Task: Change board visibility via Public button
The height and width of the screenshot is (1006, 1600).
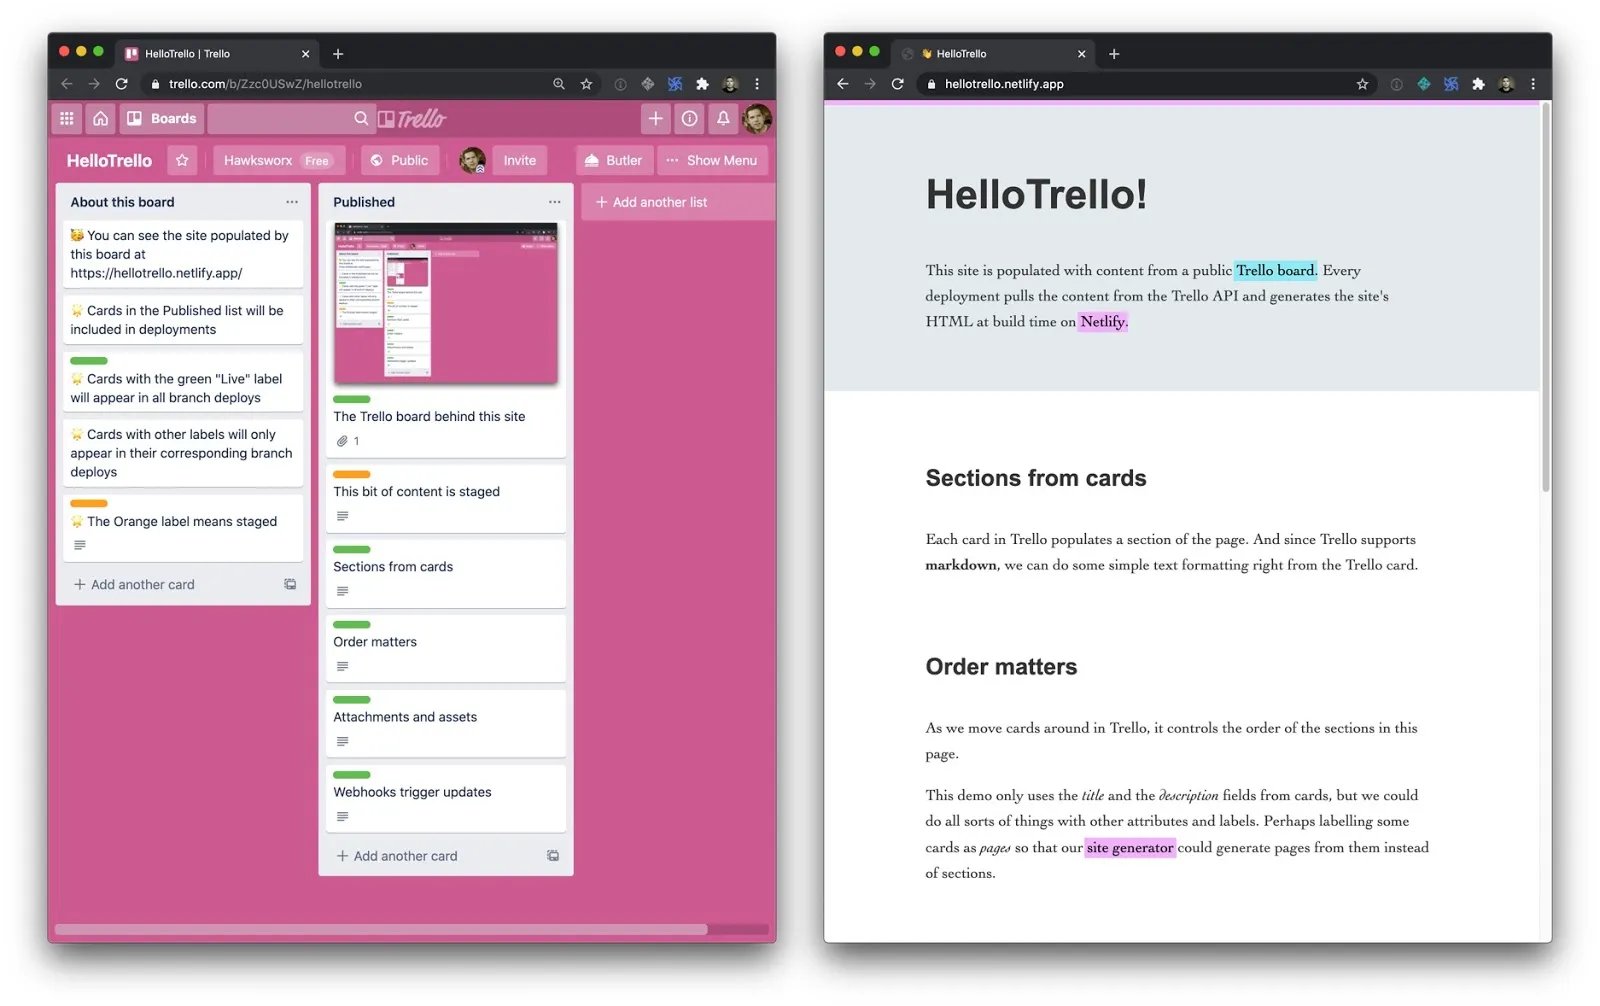Action: tap(399, 160)
